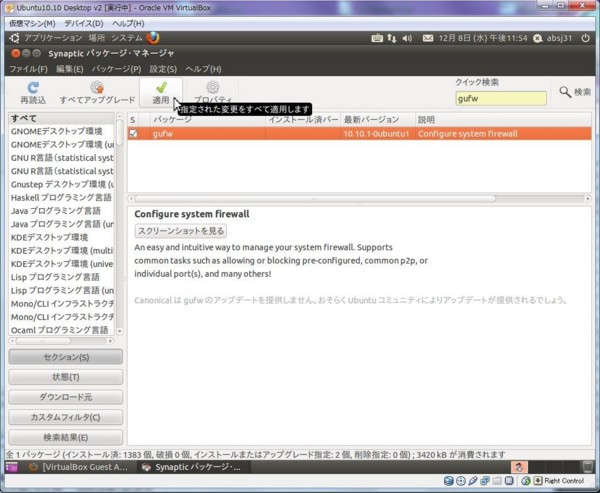This screenshot has width=600, height=493.
Task: Click the Reload (再読込) toolbar icon
Action: pyautogui.click(x=33, y=88)
